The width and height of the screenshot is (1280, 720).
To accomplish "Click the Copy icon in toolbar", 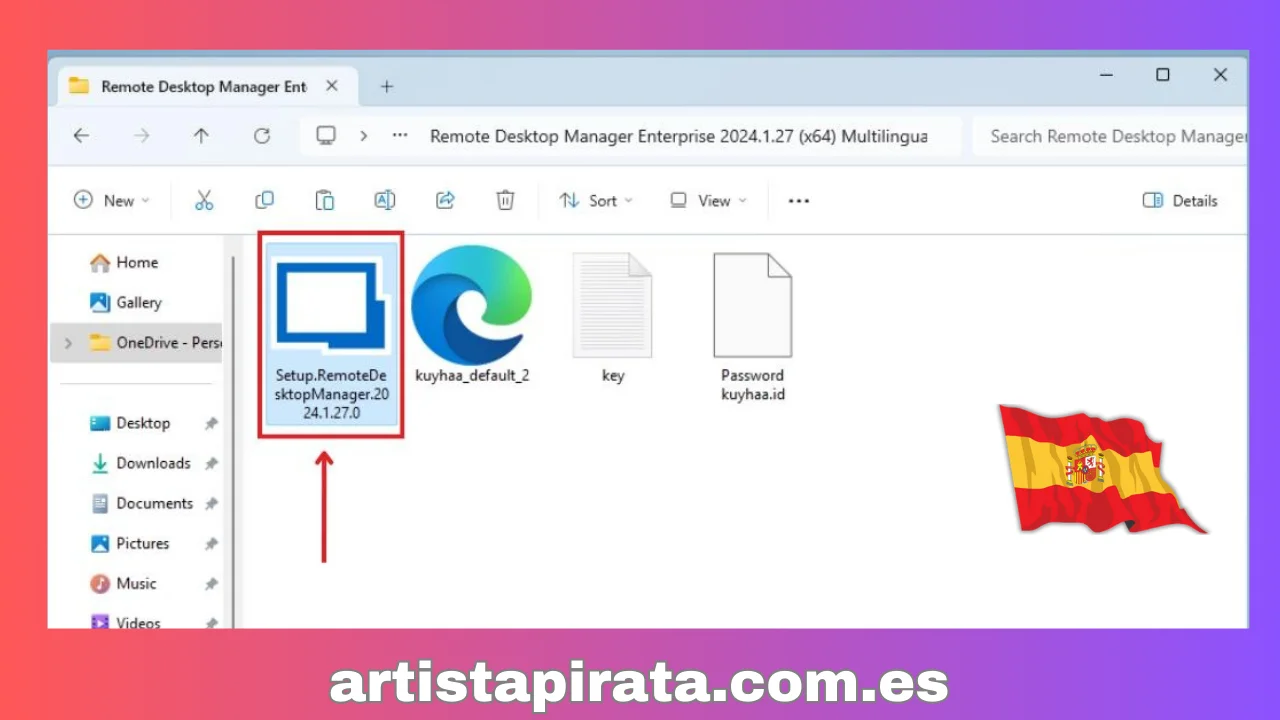I will 265,200.
